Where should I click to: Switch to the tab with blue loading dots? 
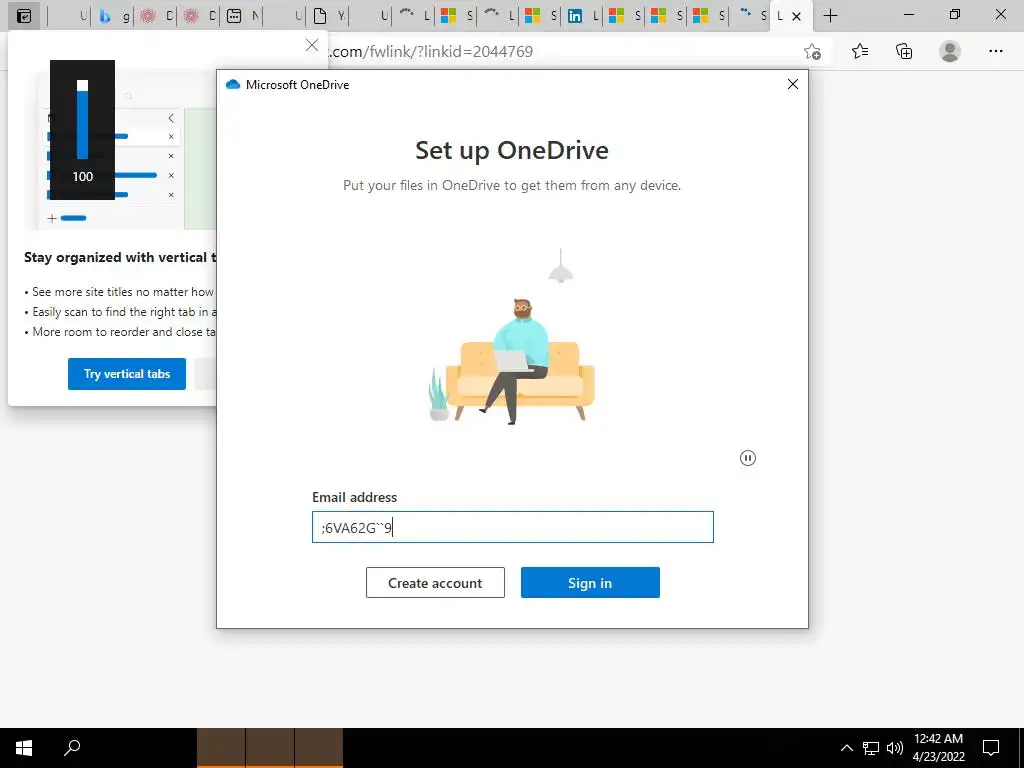click(x=751, y=16)
